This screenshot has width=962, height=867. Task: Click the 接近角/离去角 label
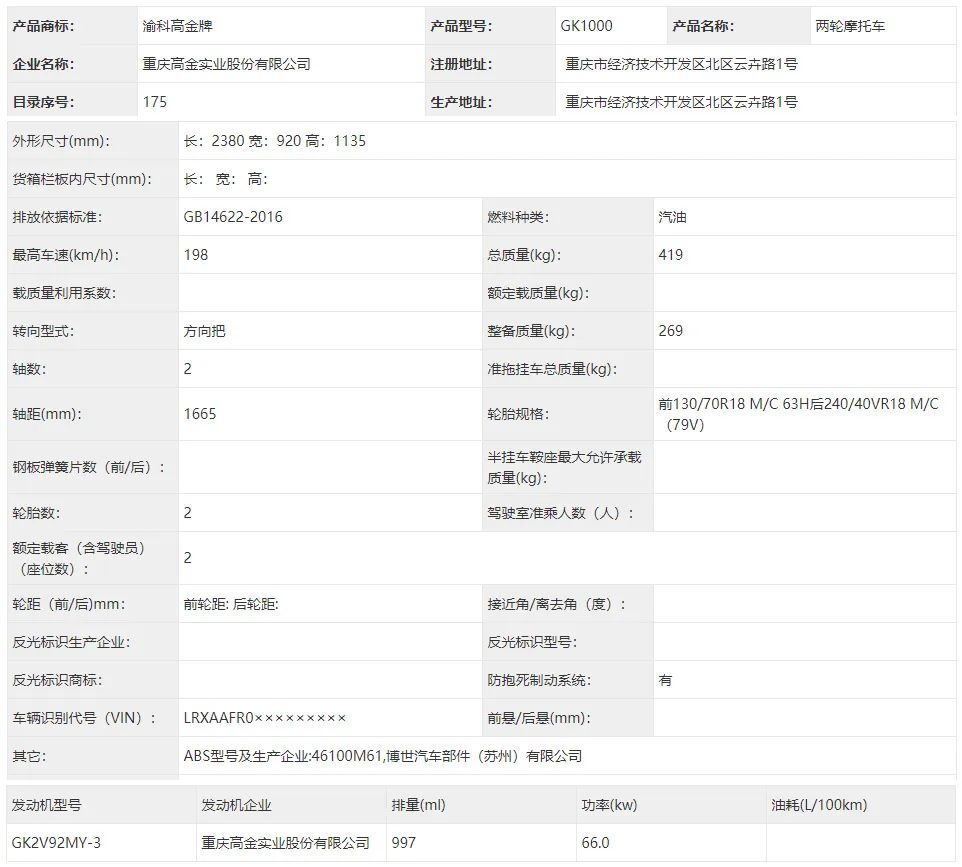coord(556,604)
